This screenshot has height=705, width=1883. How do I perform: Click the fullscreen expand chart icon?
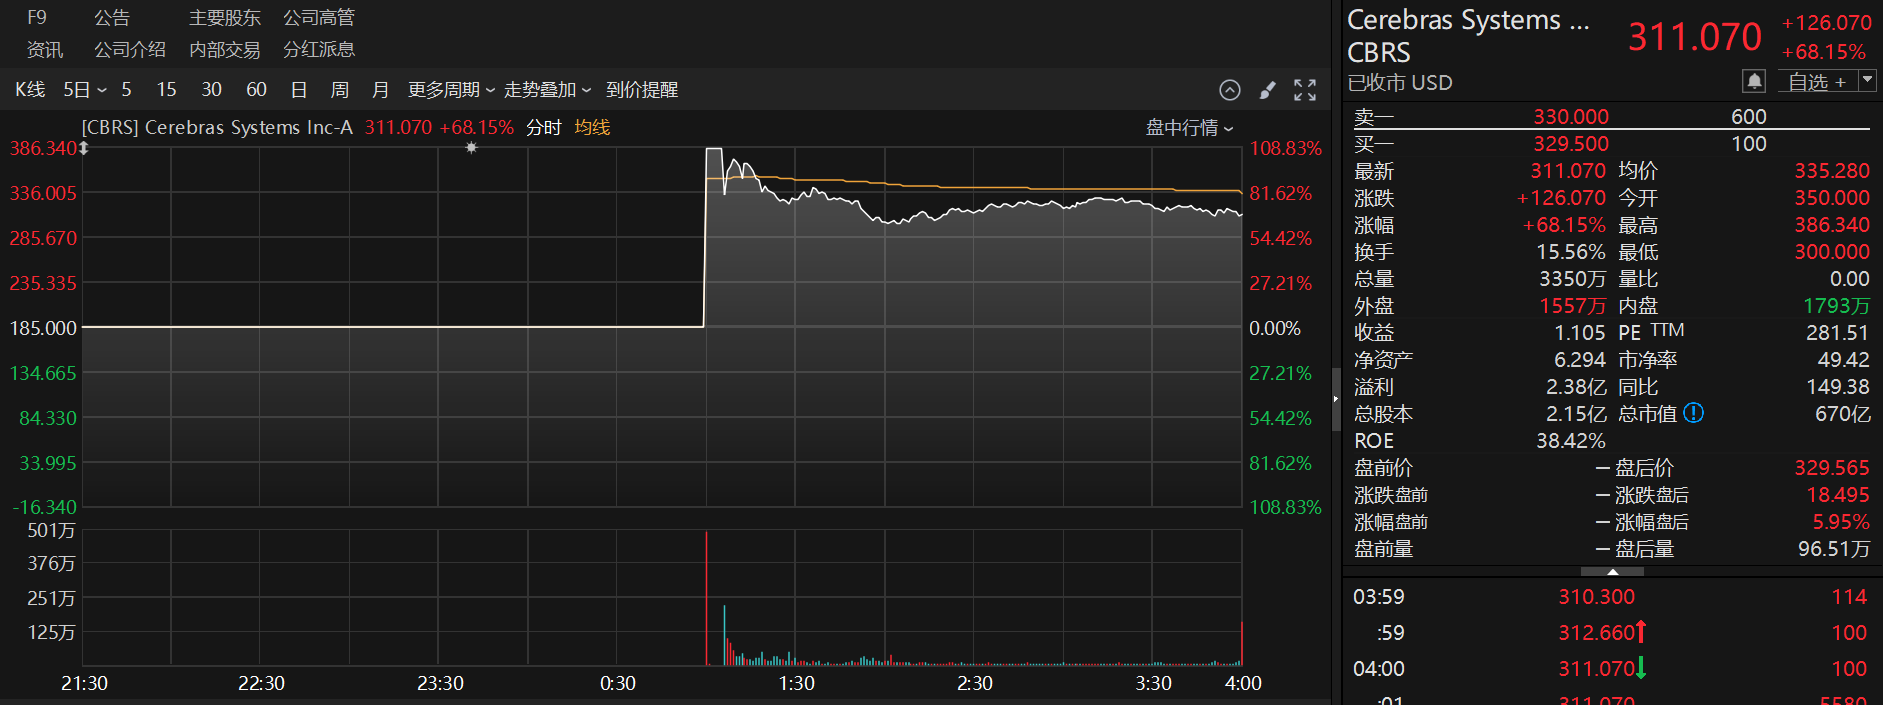pyautogui.click(x=1305, y=90)
